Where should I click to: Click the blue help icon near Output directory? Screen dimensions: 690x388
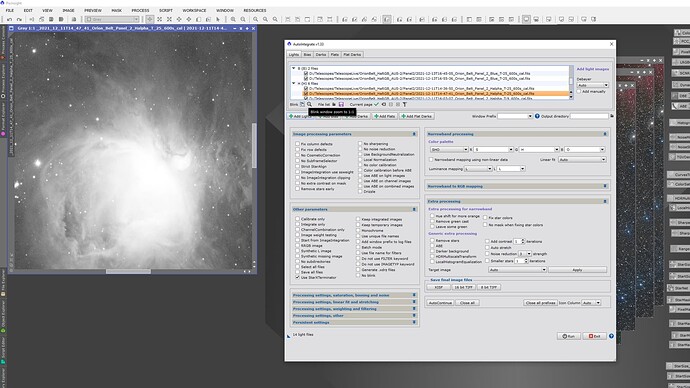coord(537,116)
